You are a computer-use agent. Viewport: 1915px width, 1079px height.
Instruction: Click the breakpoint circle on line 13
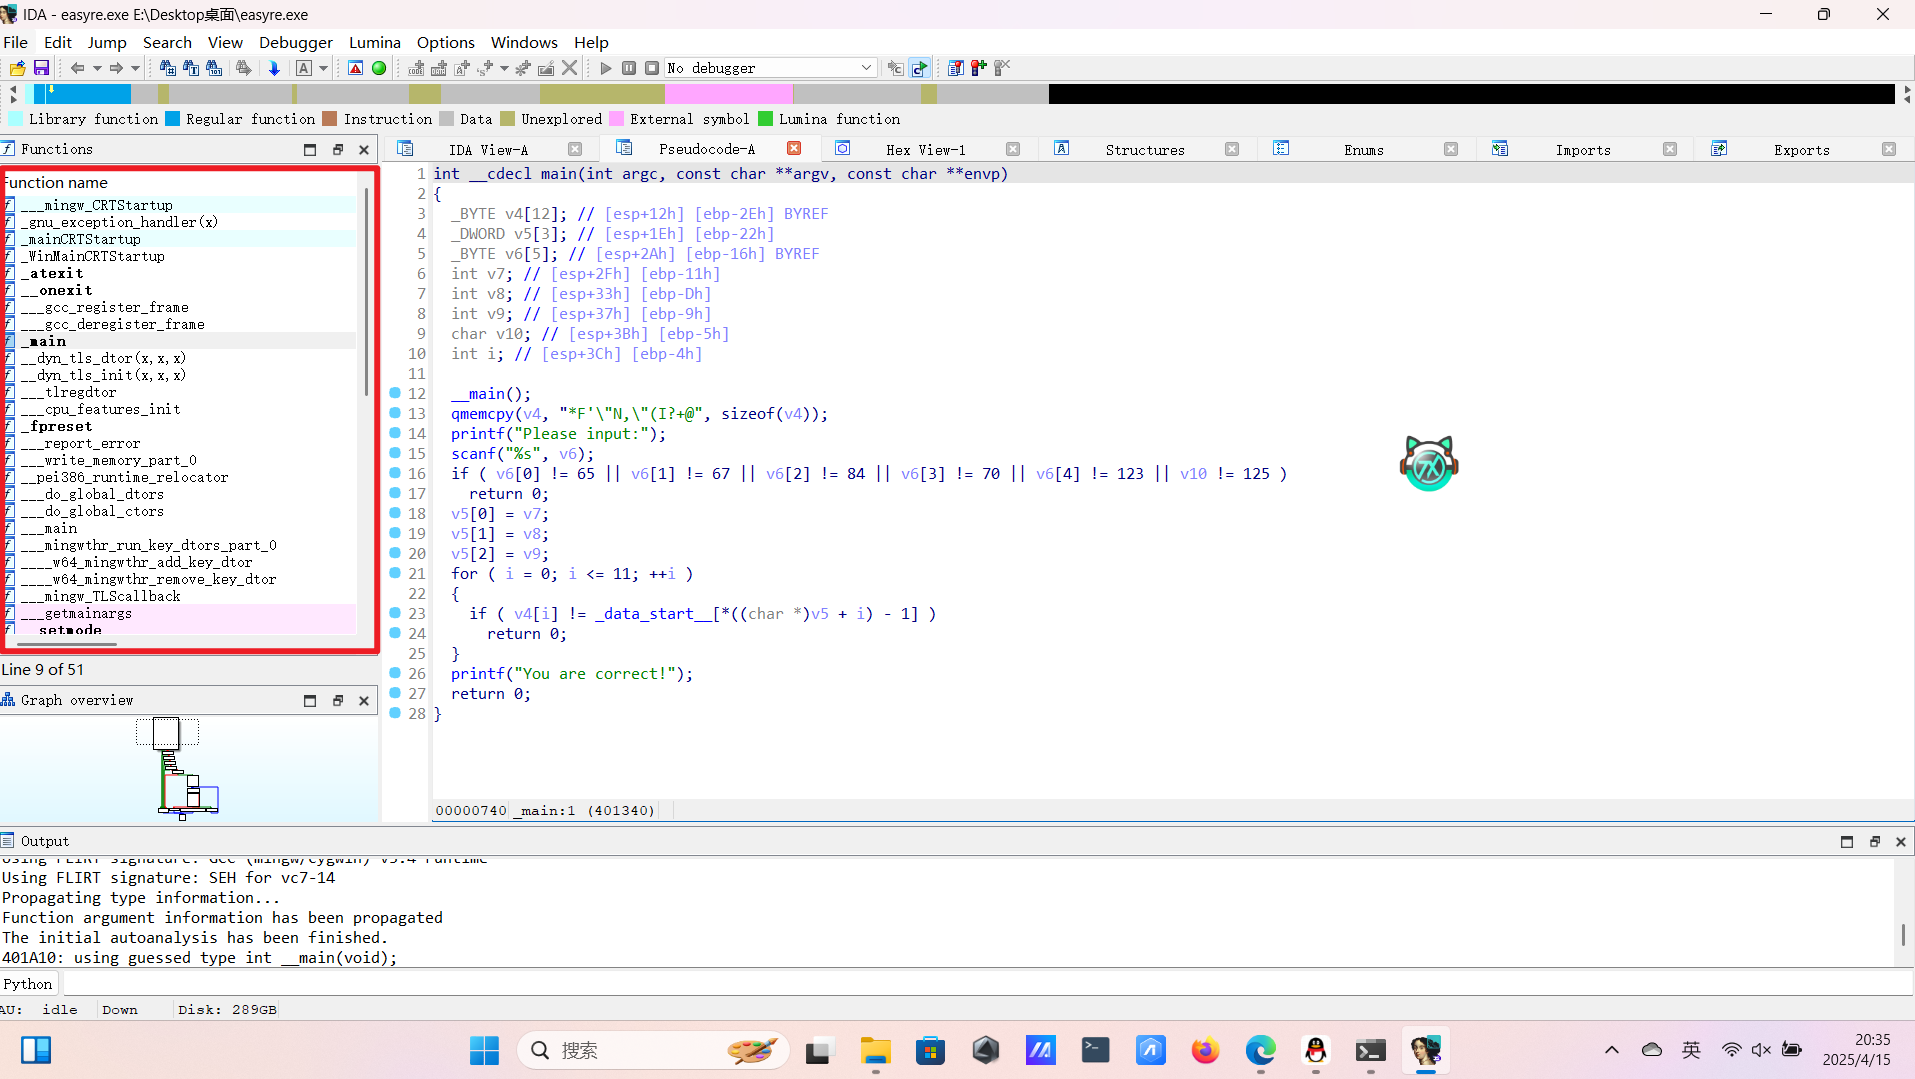tap(396, 414)
